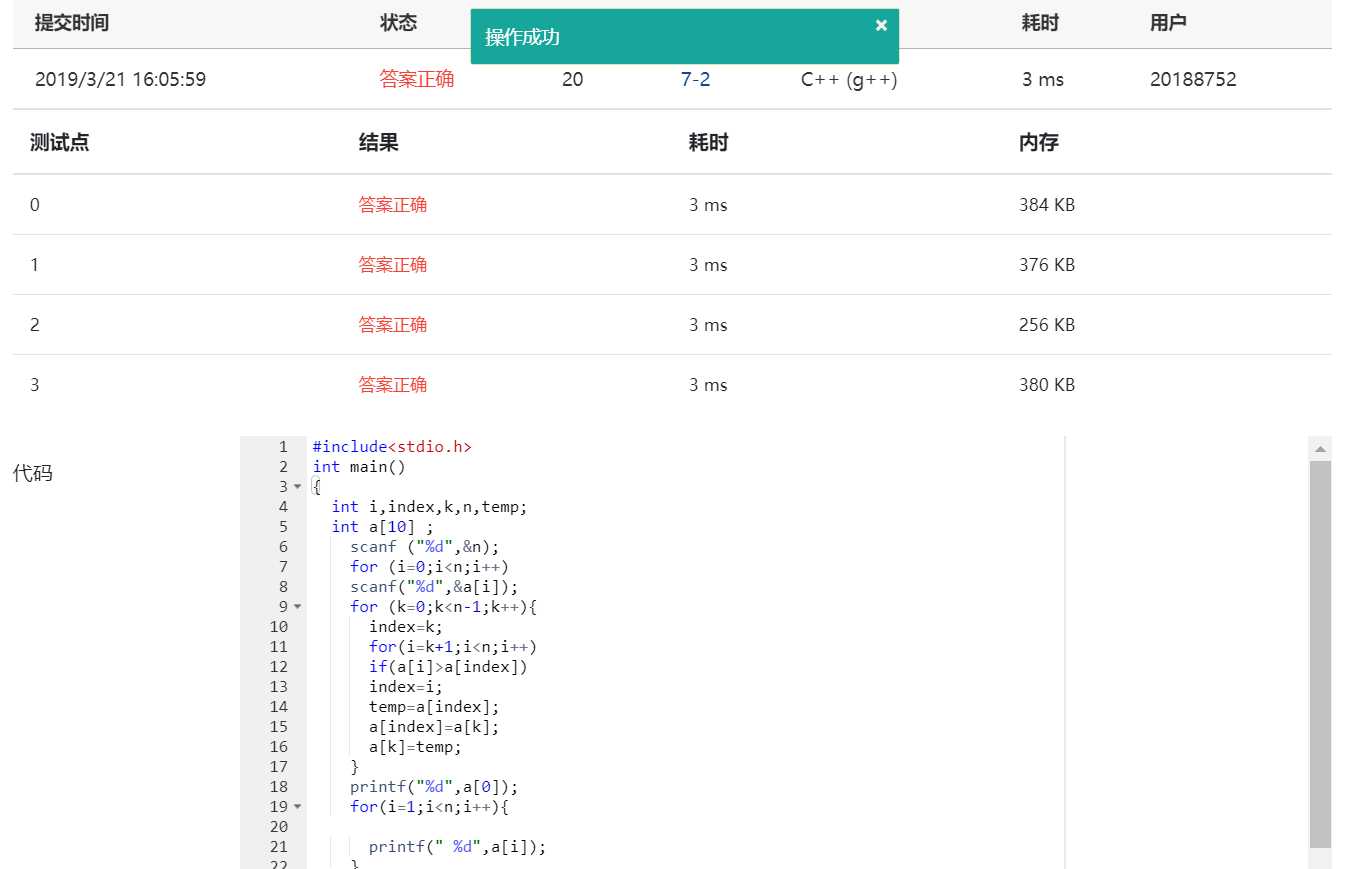Click the user ID 20188752

click(1193, 80)
